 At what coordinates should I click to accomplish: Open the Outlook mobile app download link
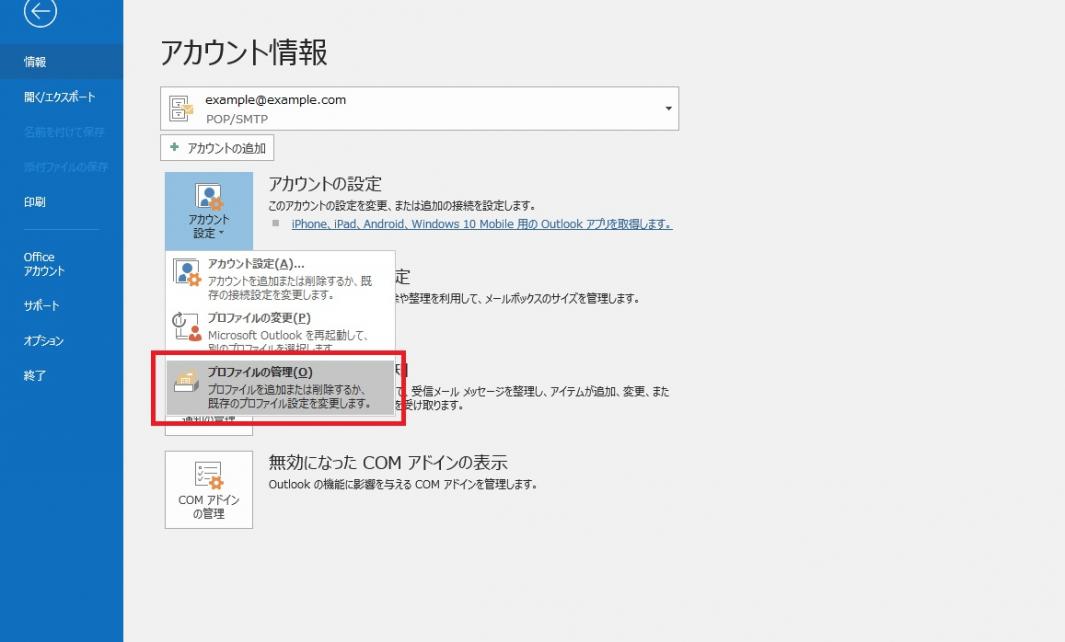[x=481, y=224]
